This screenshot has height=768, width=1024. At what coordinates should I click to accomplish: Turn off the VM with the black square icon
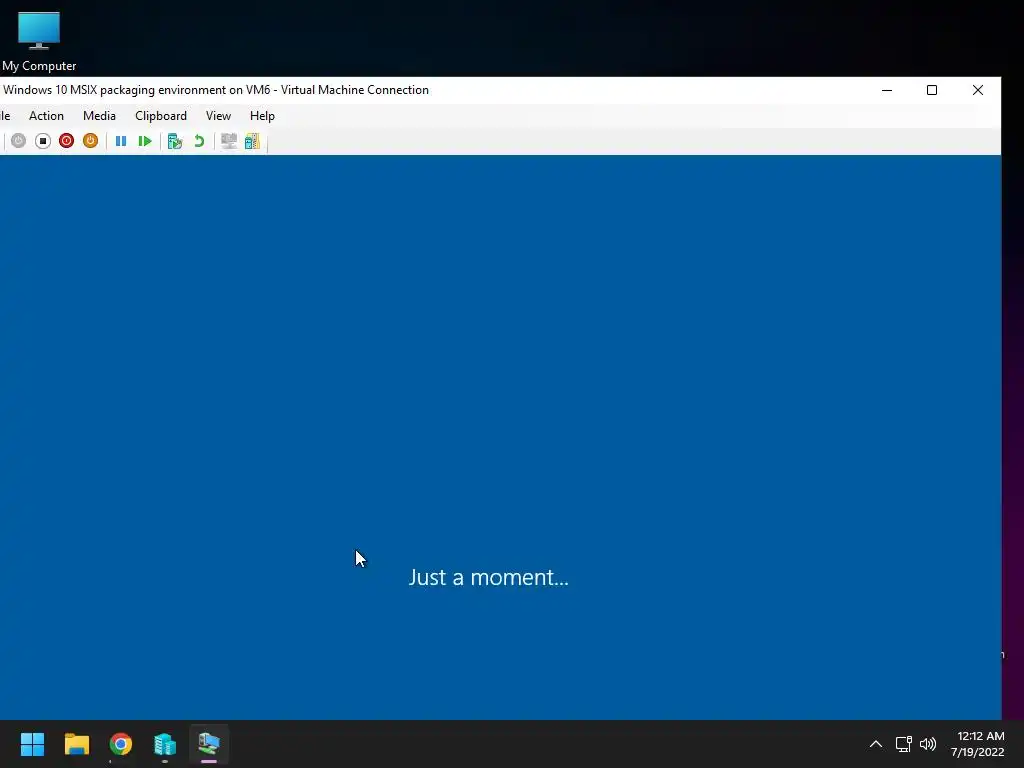point(42,141)
